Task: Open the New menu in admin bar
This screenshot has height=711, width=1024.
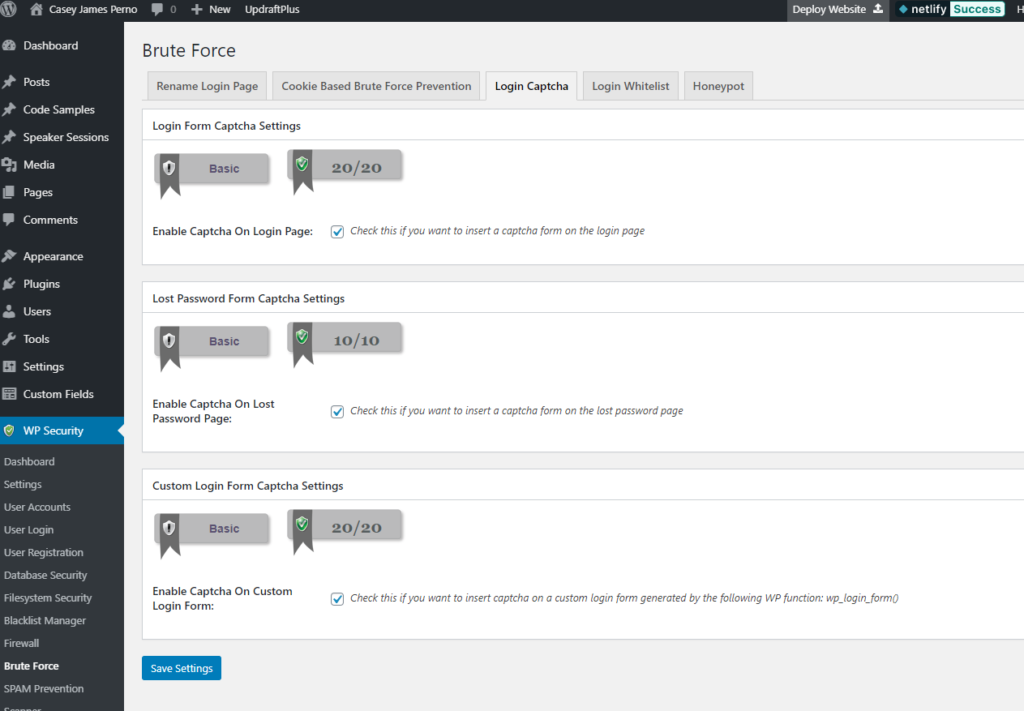Action: (x=211, y=9)
